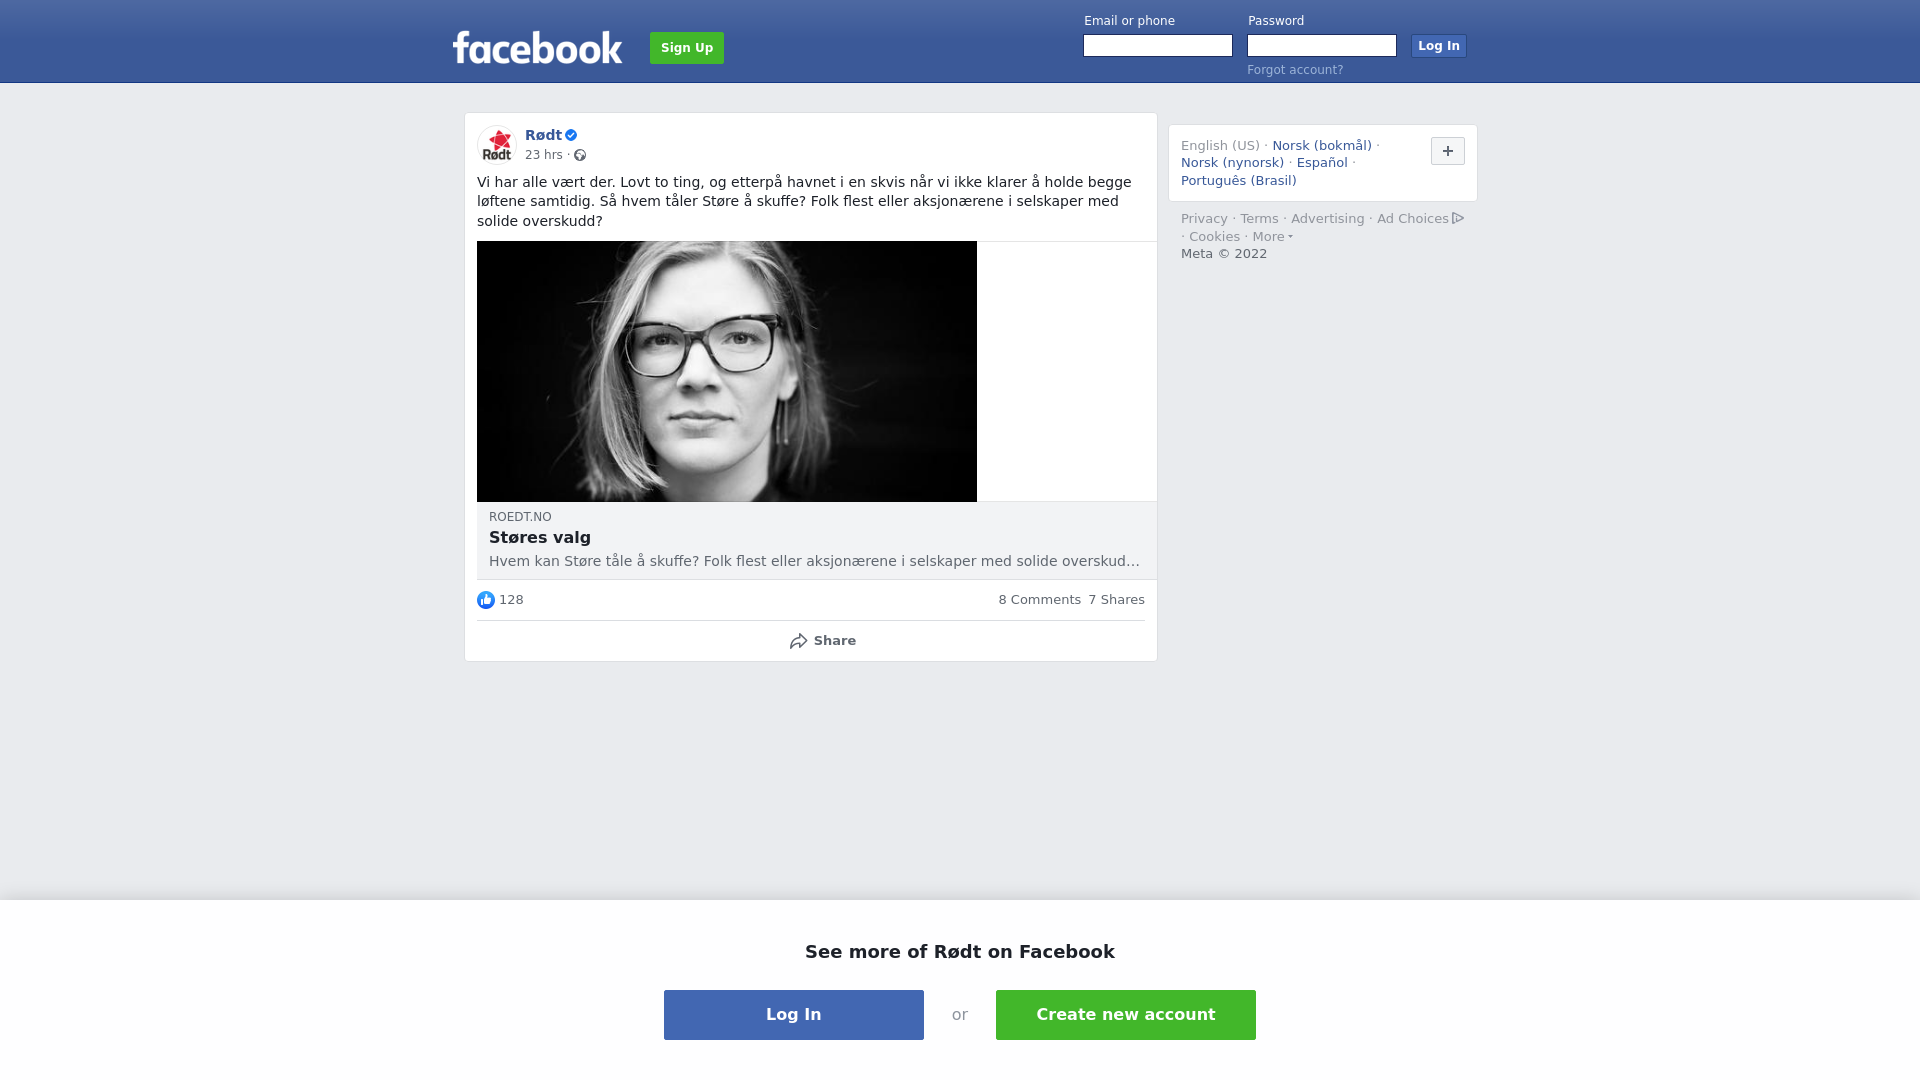This screenshot has height=1080, width=1920.
Task: Select Português (Brasil) language
Action: [x=1238, y=181]
